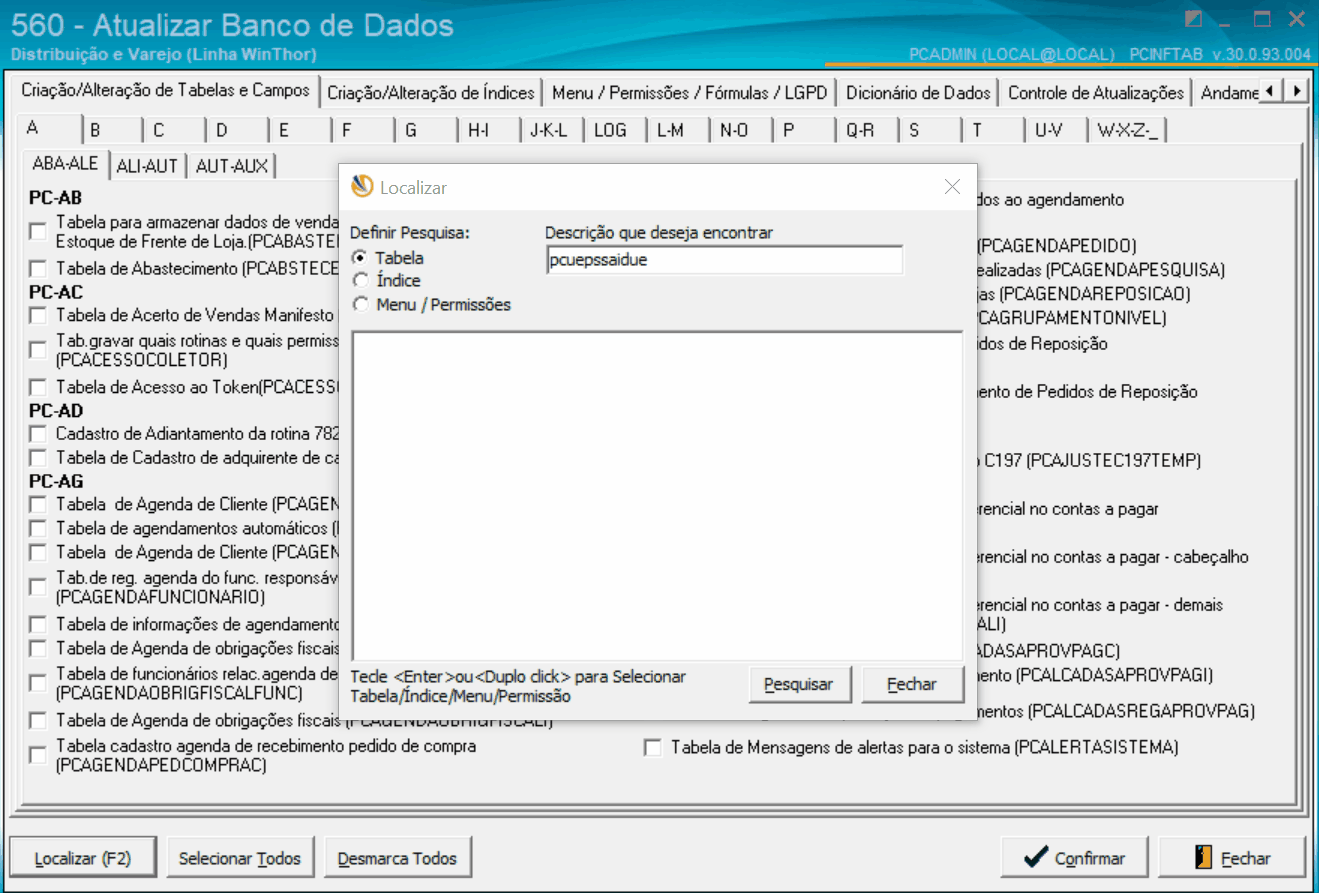Check PCACESSOCOLETOR table checkbox
Image resolution: width=1319 pixels, height=893 pixels.
(38, 350)
